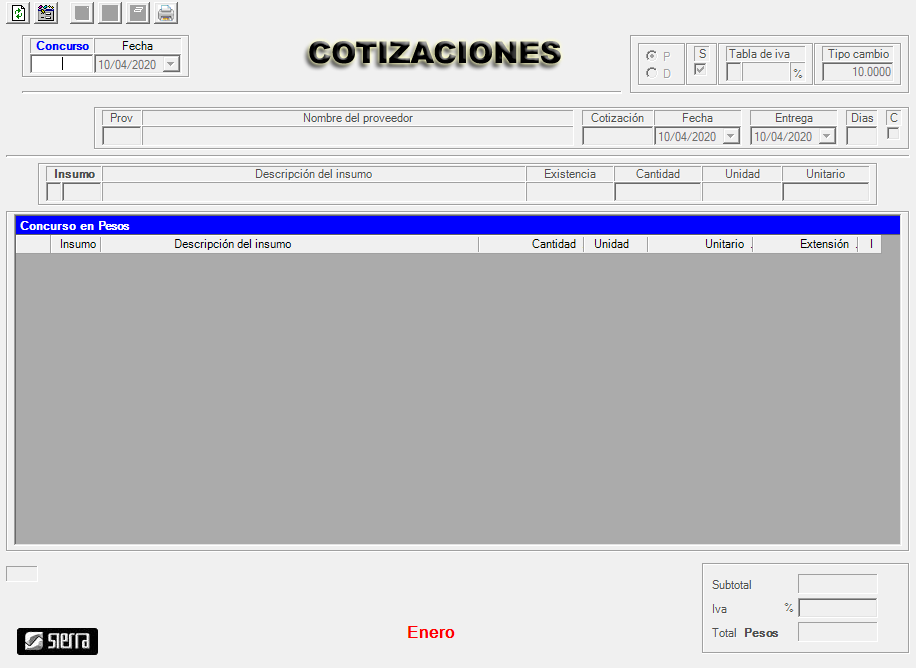Click the Extensión column header in grid

pyautogui.click(x=823, y=244)
